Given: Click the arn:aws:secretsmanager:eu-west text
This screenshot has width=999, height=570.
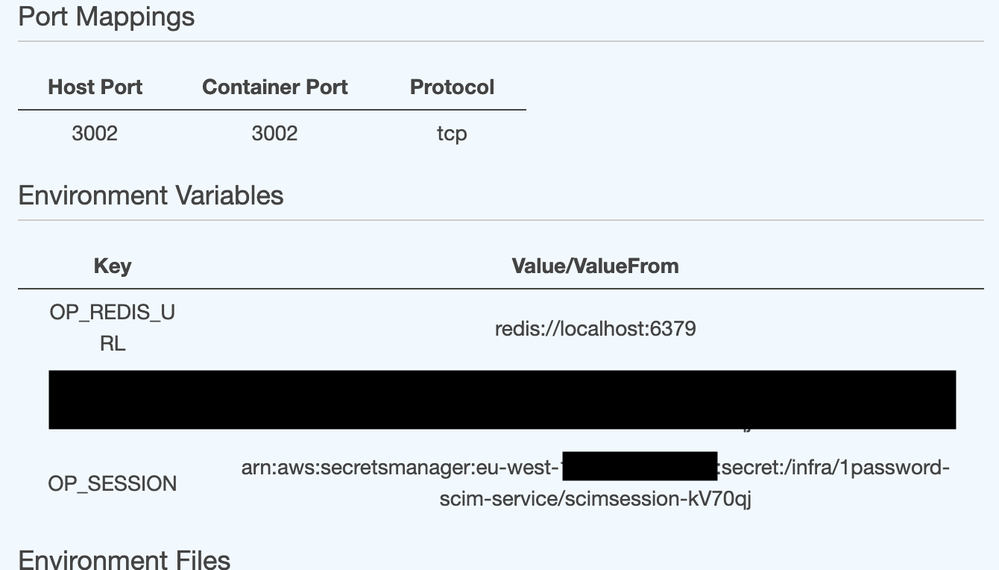Looking at the screenshot, I should pos(400,468).
